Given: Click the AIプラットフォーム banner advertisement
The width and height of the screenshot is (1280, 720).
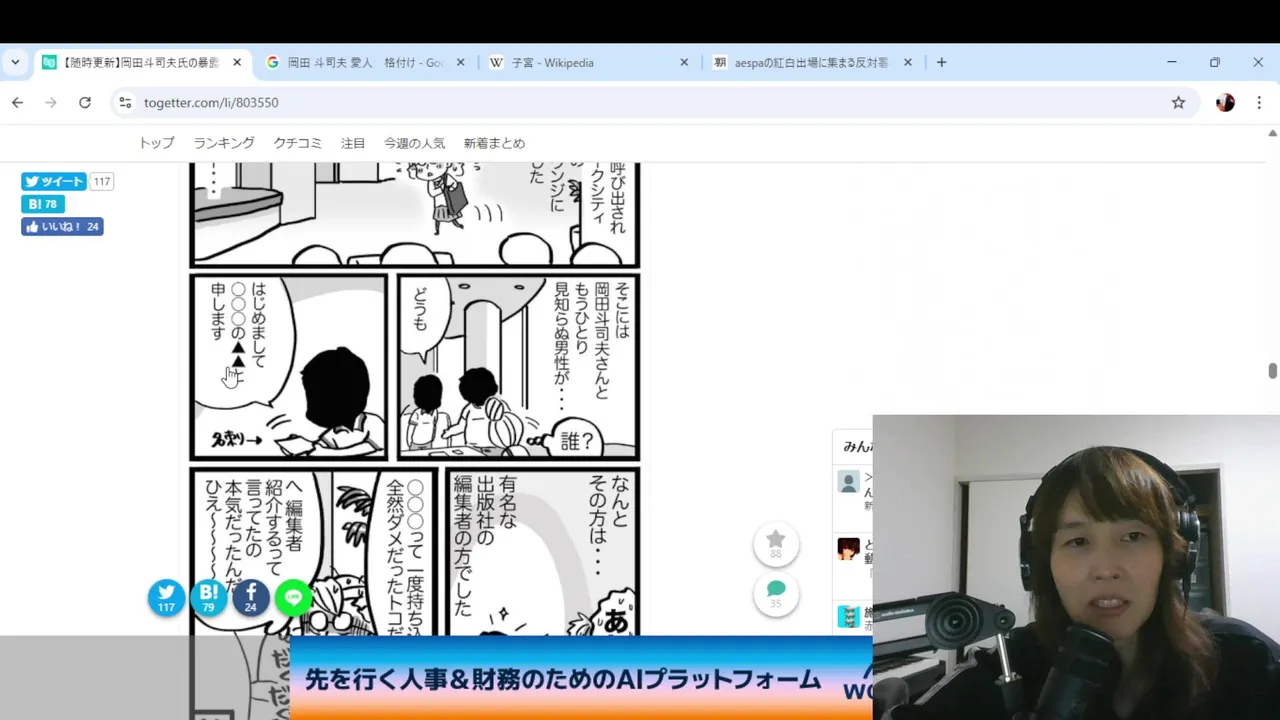Looking at the screenshot, I should (580, 678).
